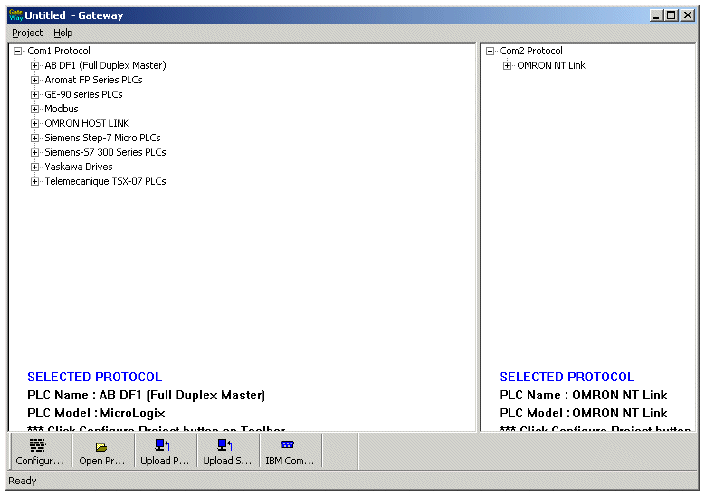Click the Ready status bar text

pos(22,481)
